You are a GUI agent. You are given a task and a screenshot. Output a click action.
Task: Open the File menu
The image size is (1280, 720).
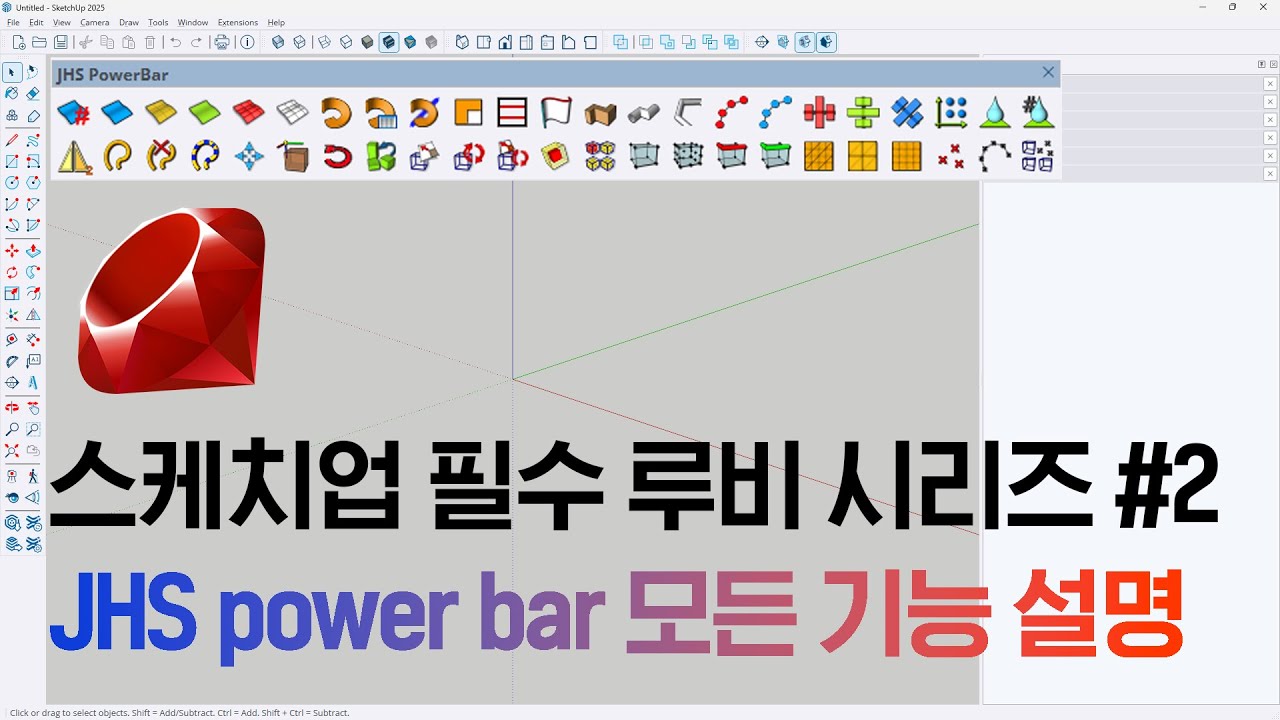(13, 22)
